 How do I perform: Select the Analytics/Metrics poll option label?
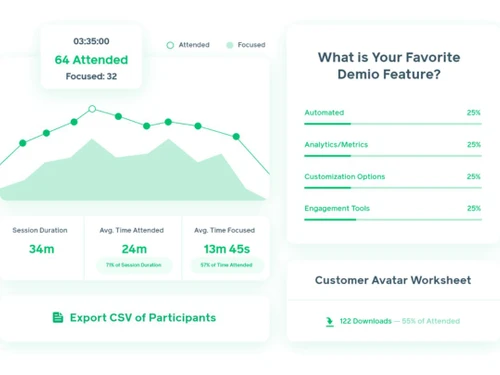click(x=336, y=145)
